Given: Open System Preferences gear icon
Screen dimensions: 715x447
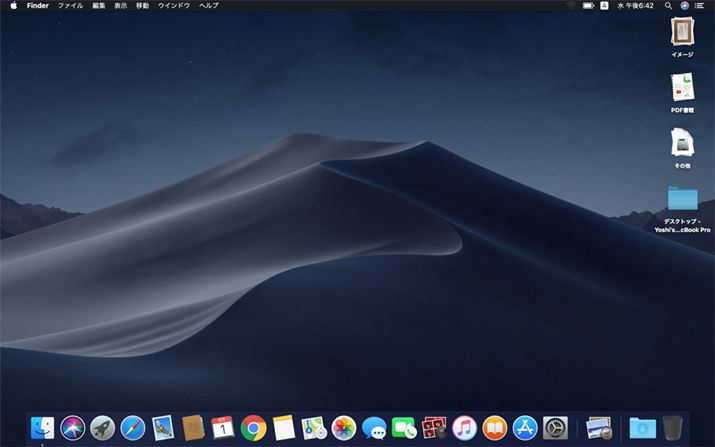Looking at the screenshot, I should click(x=555, y=428).
